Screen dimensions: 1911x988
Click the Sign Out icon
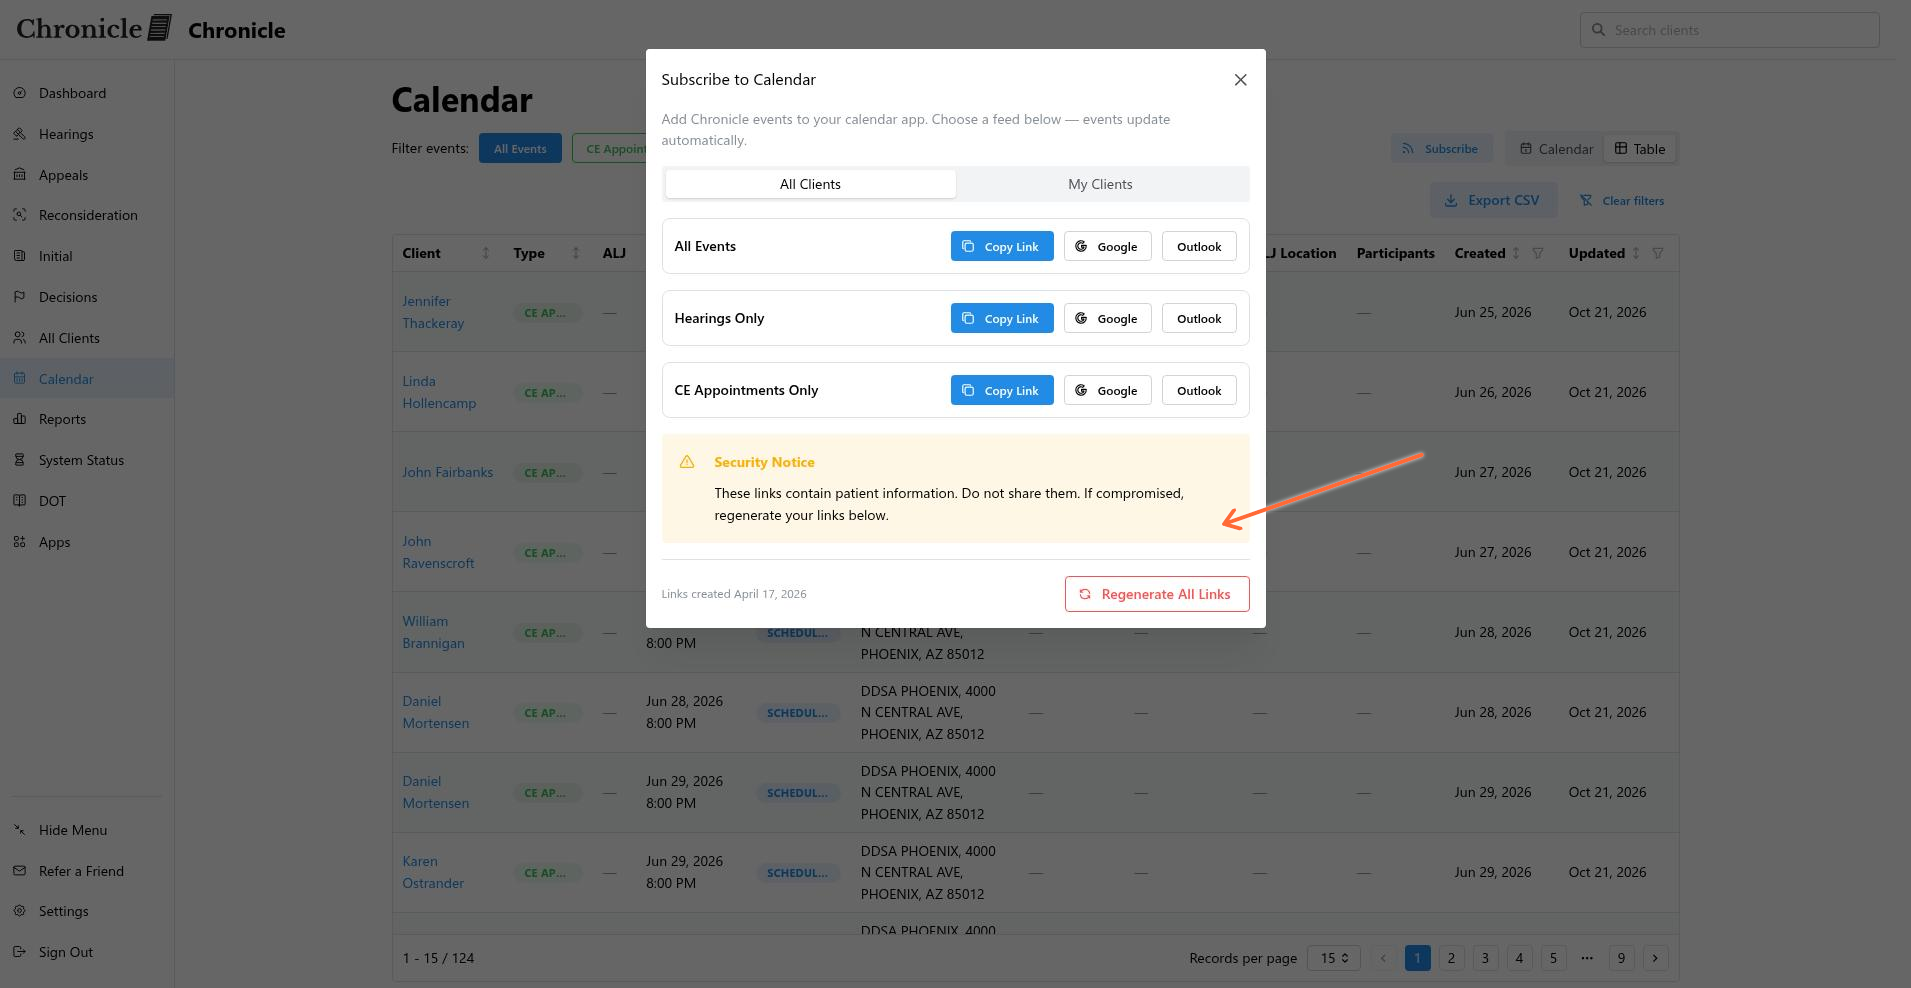click(19, 952)
